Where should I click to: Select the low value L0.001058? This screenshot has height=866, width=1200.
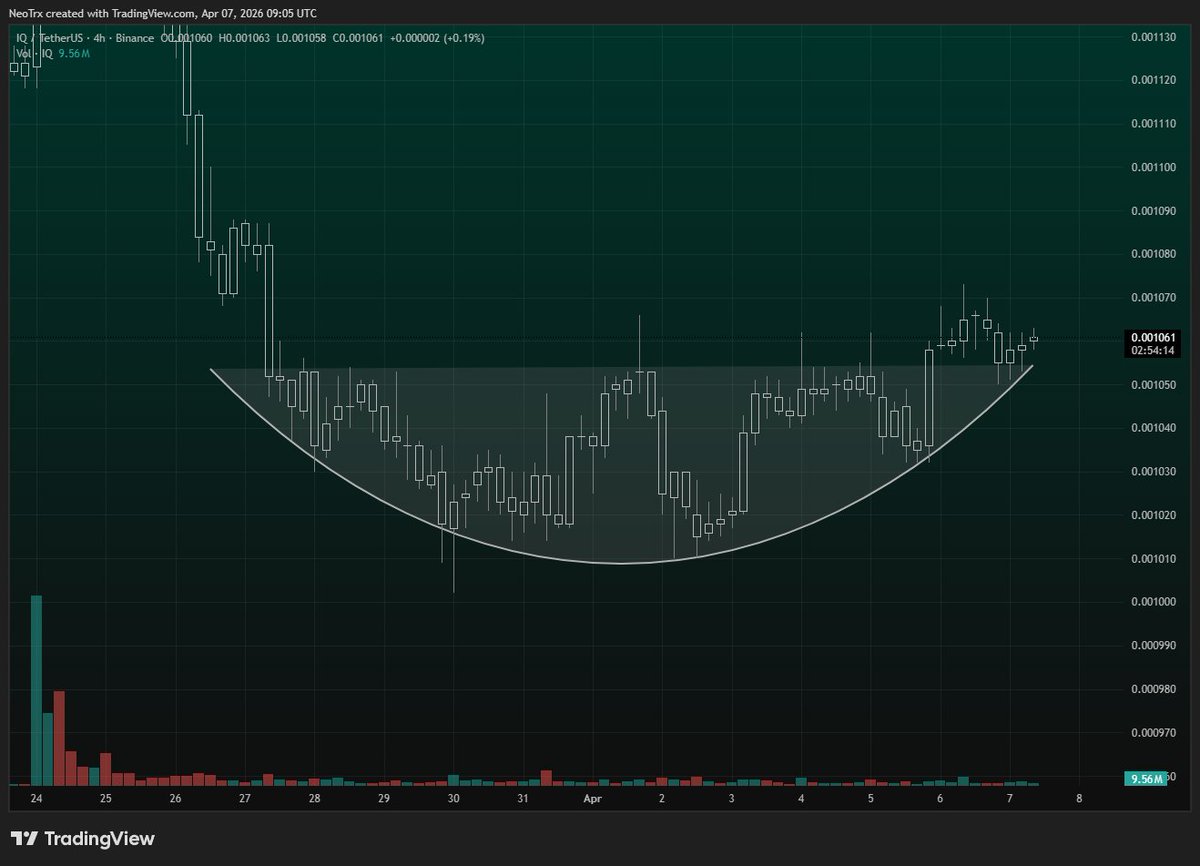coord(300,37)
